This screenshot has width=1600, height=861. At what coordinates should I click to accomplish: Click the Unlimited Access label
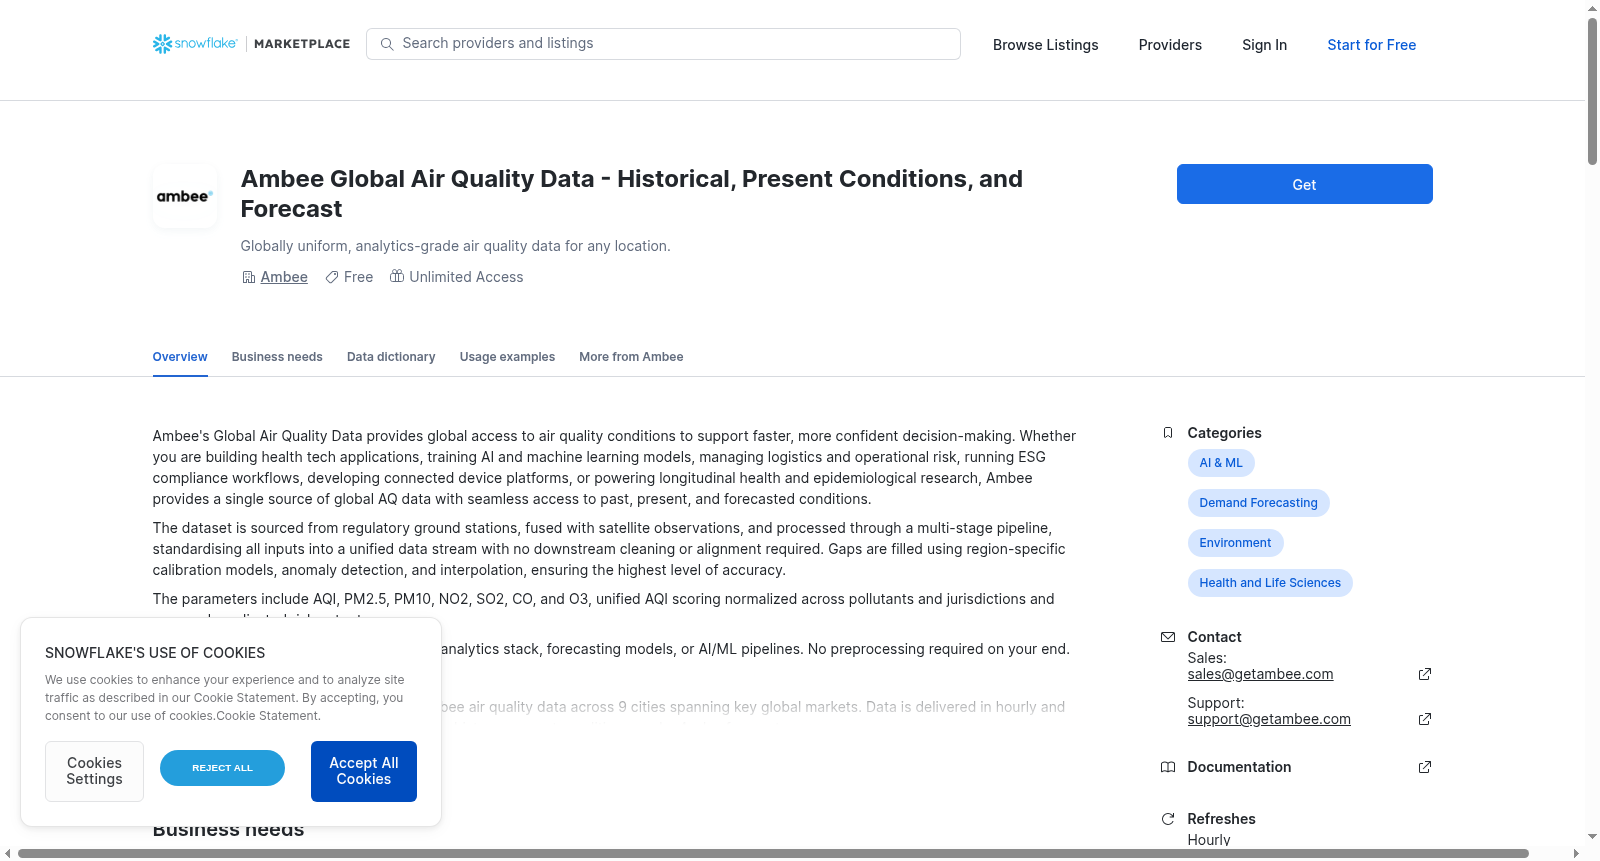[466, 277]
